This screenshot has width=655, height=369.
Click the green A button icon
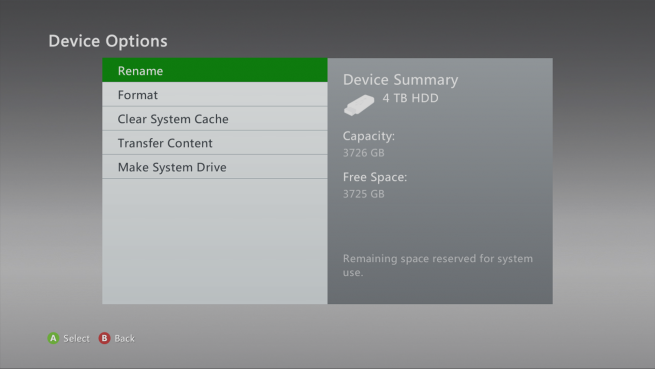pyautogui.click(x=53, y=338)
